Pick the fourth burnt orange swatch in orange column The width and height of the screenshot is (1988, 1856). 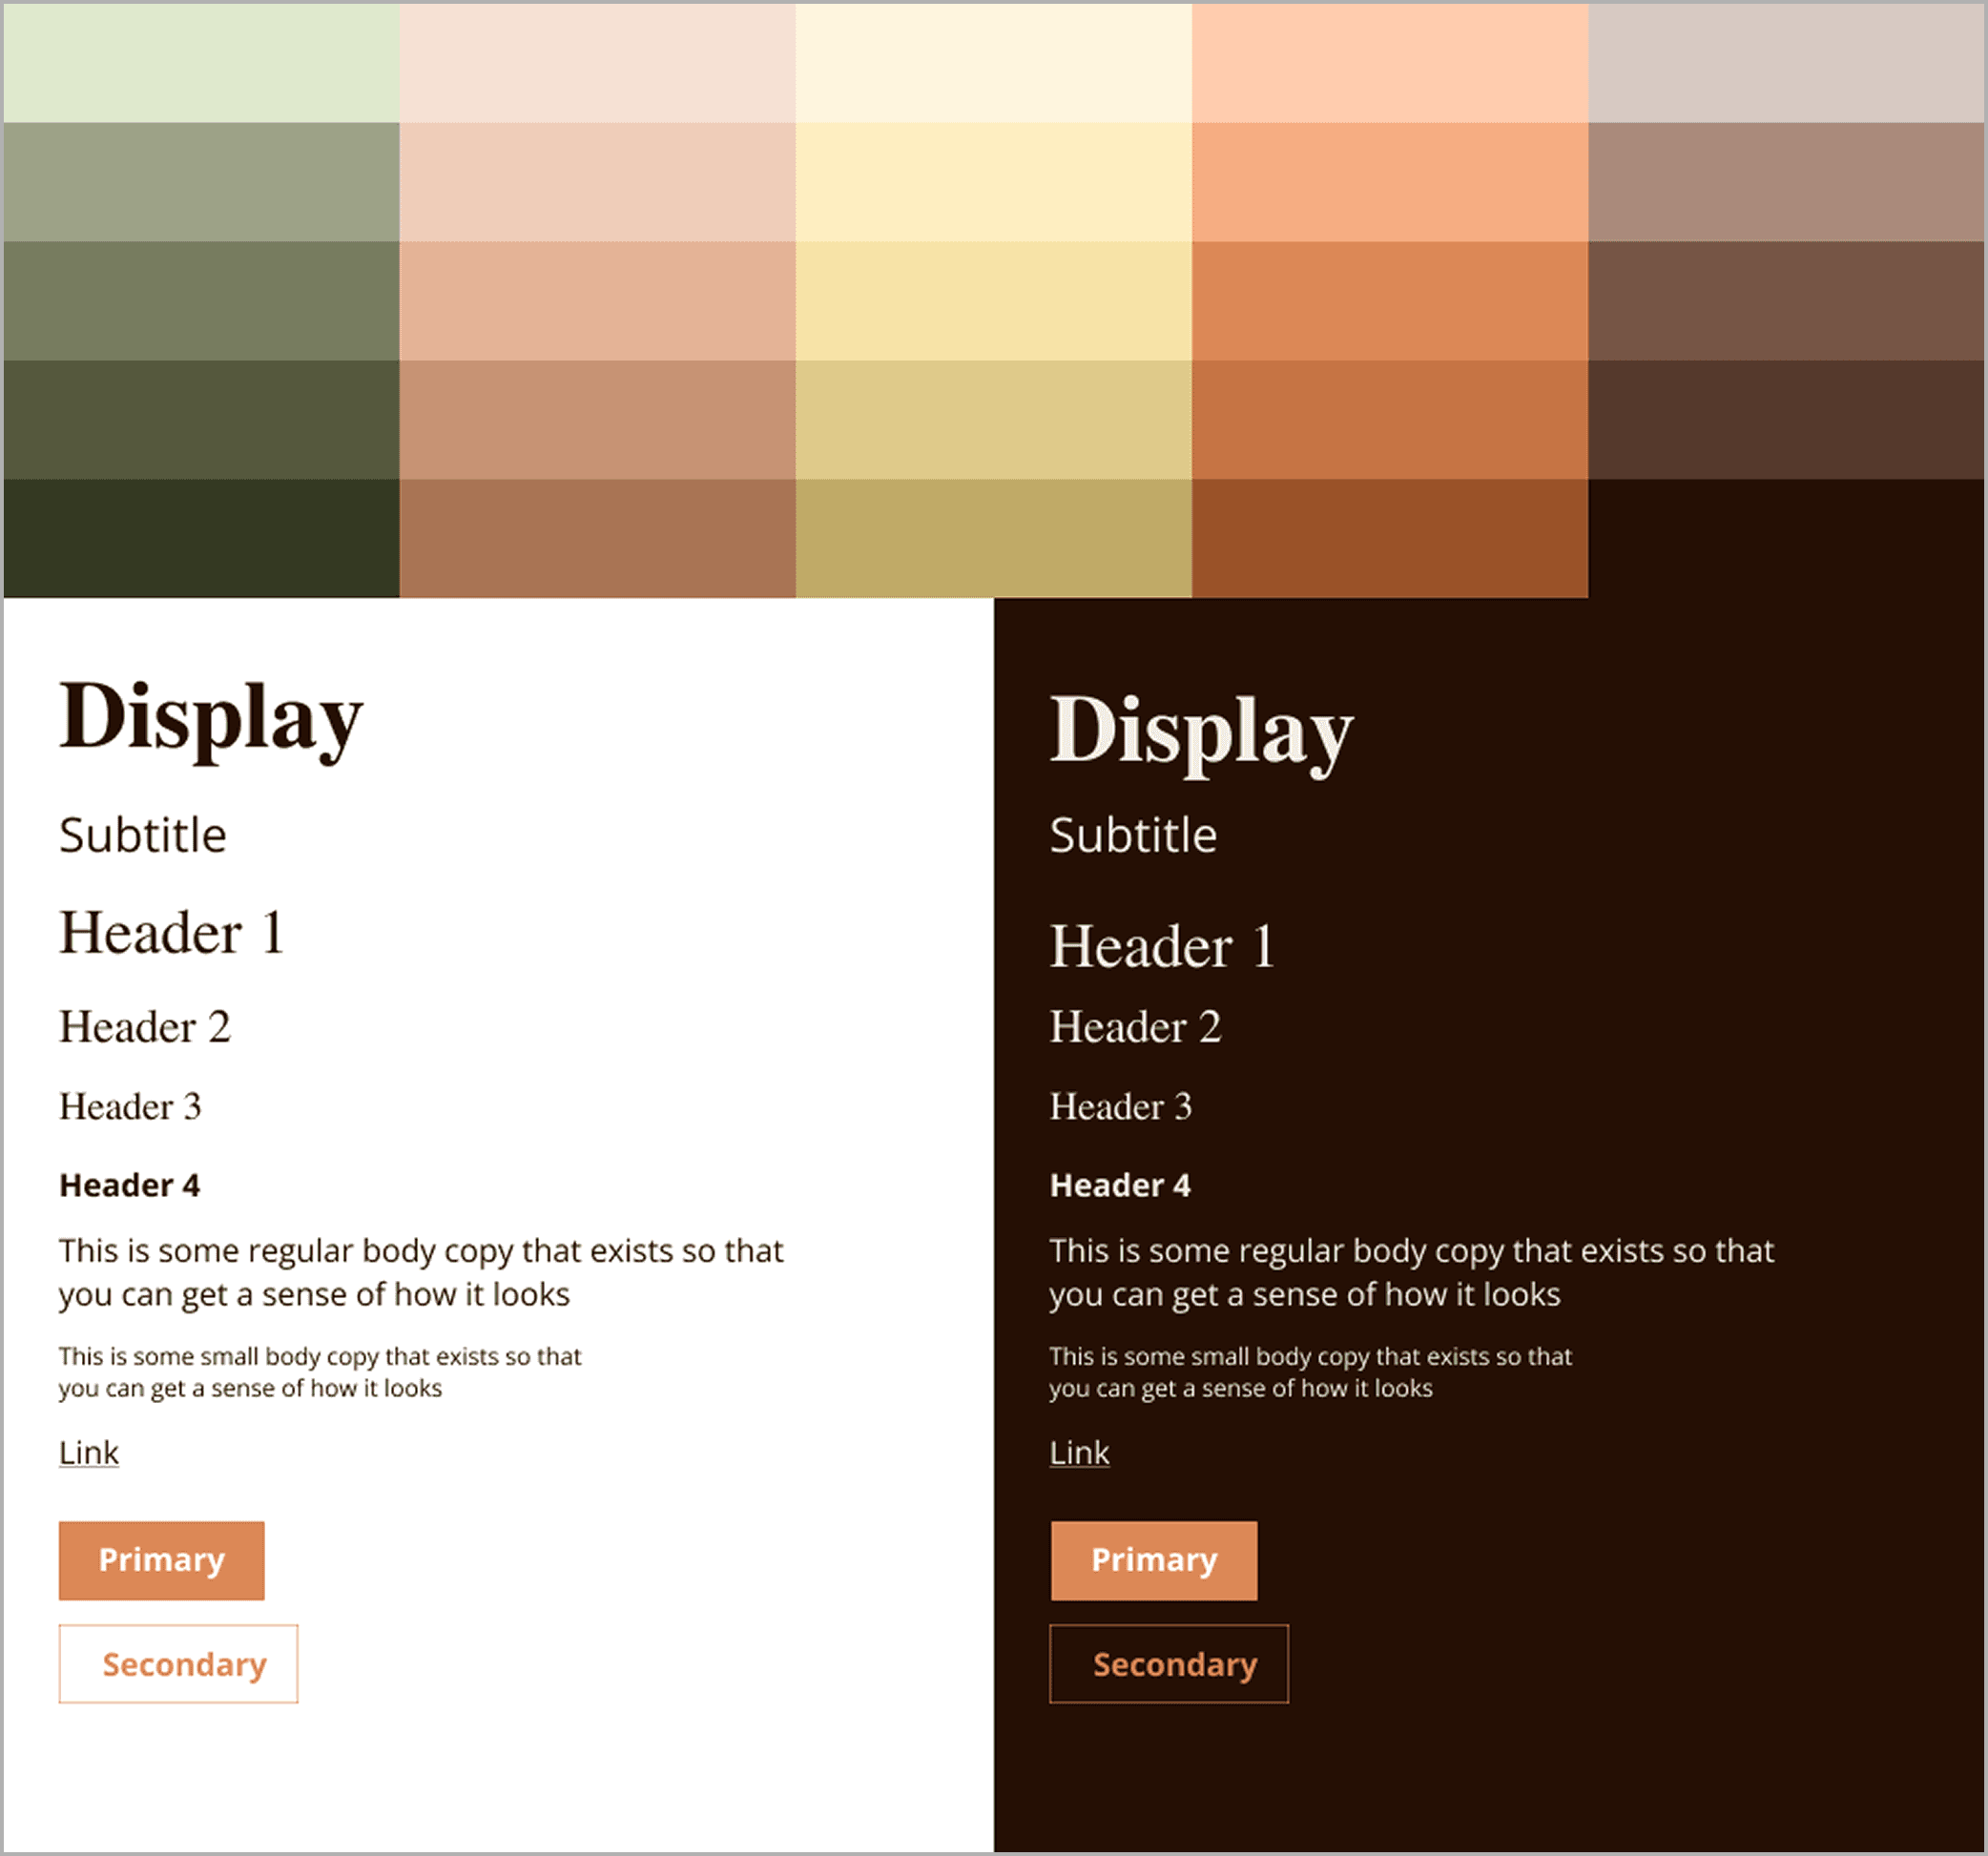(x=1390, y=420)
